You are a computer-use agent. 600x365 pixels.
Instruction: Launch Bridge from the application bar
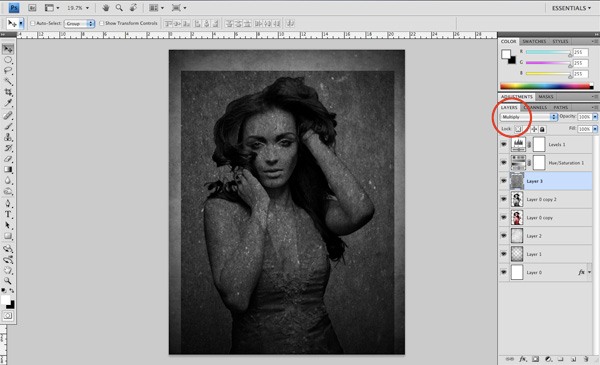(x=32, y=8)
